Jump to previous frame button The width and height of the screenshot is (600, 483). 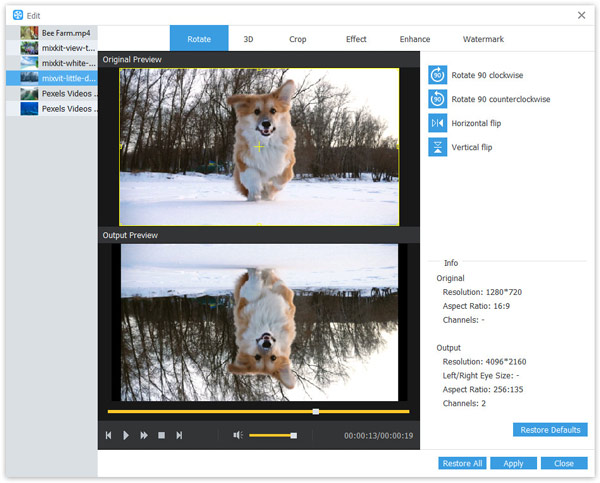(x=108, y=435)
